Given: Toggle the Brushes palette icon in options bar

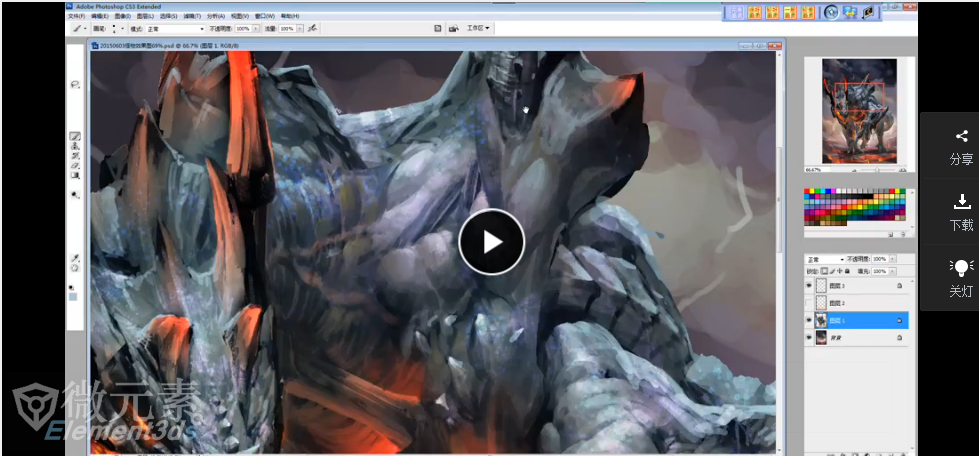Looking at the screenshot, I should tap(437, 28).
